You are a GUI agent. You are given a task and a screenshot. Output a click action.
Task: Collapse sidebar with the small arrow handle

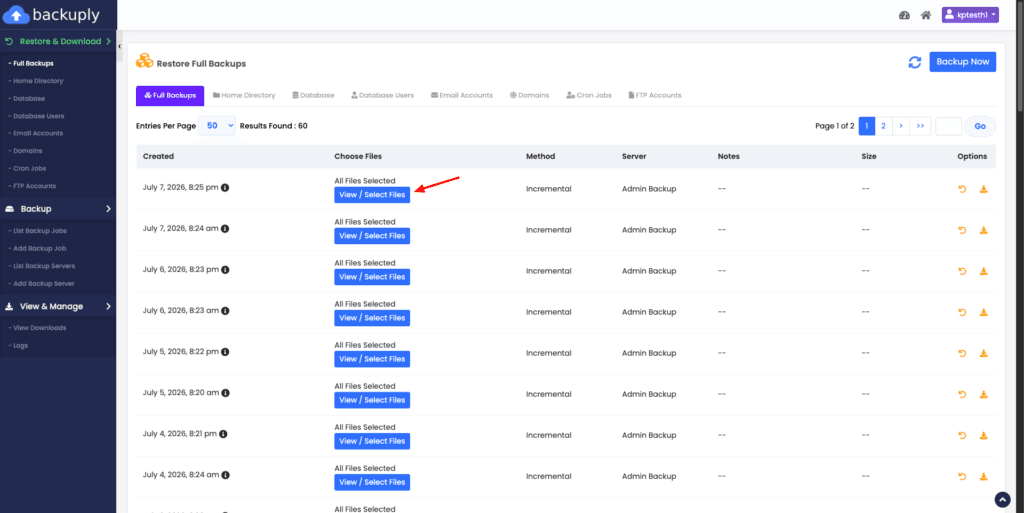click(x=120, y=46)
